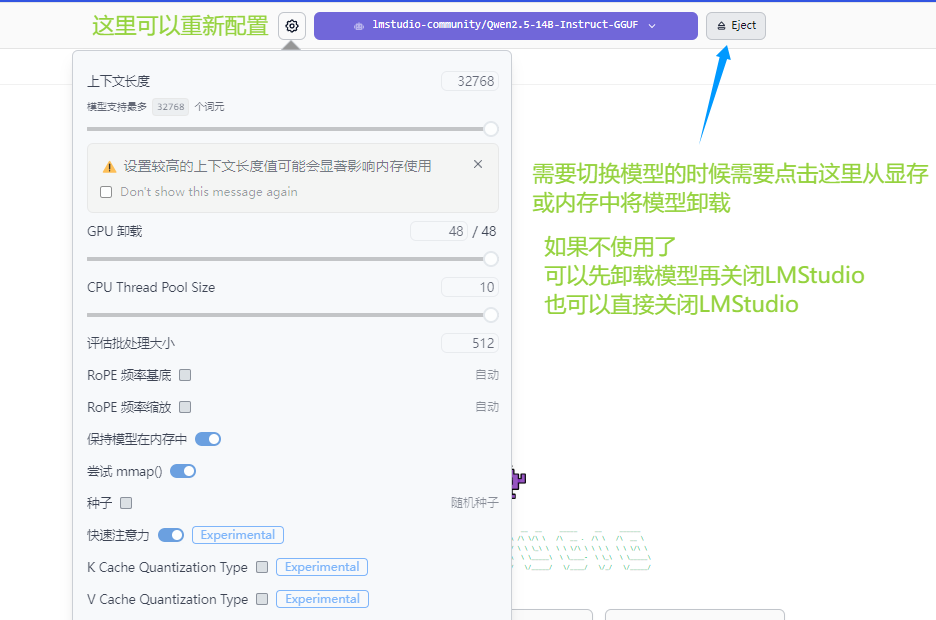
Task: Check the 种子 checkbox
Action: [x=126, y=503]
